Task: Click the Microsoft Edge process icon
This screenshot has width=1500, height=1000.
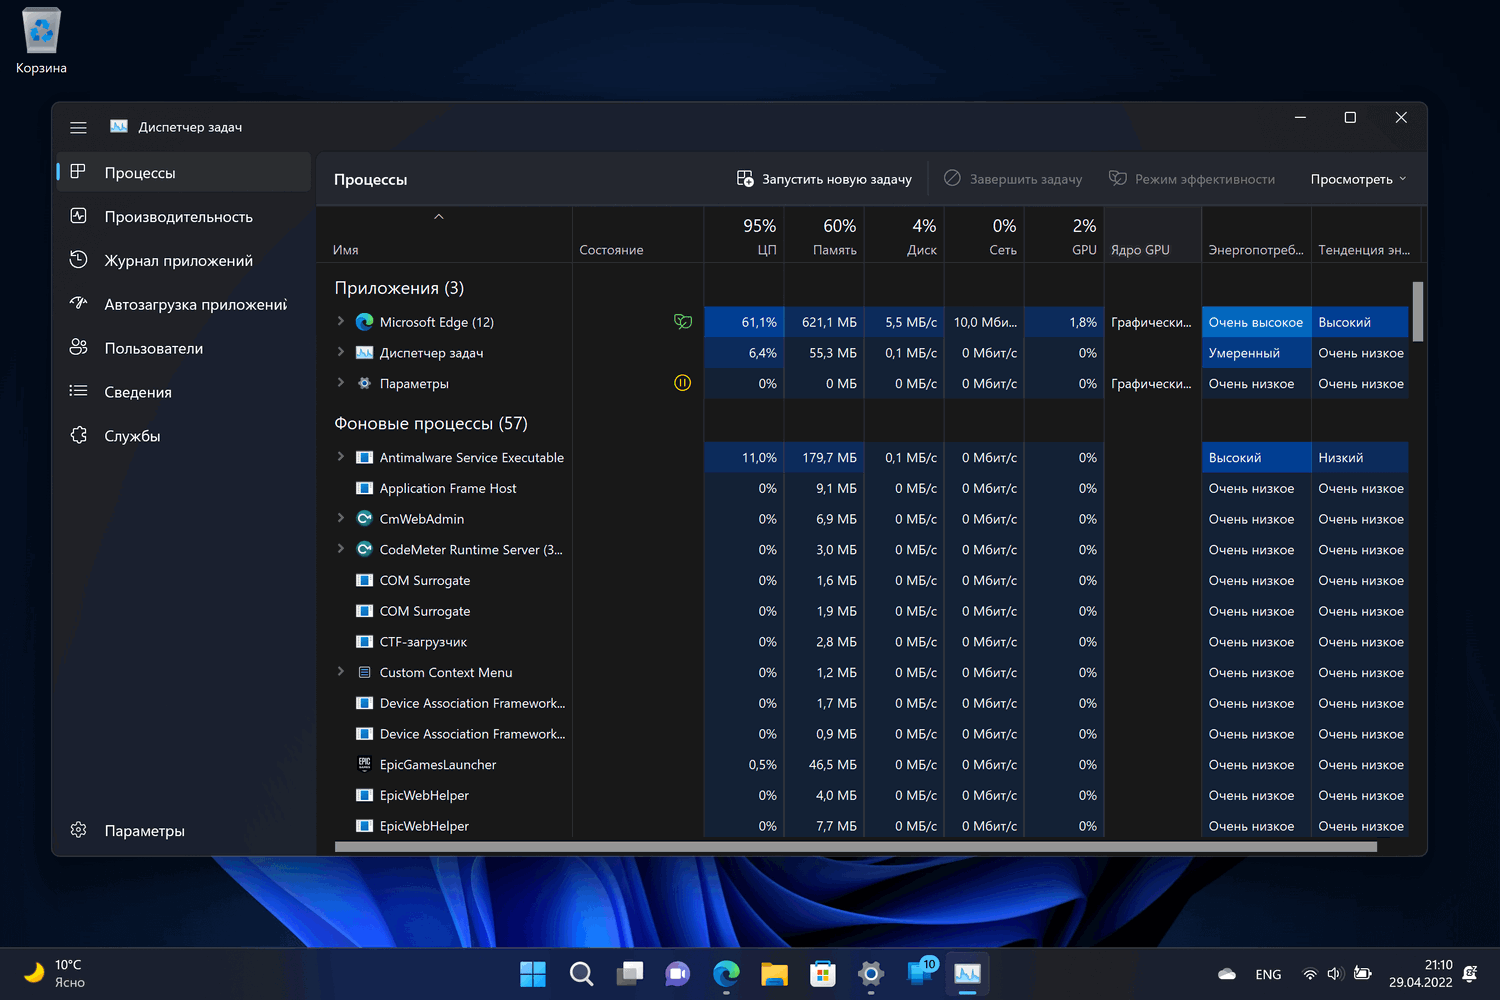Action: [x=364, y=322]
